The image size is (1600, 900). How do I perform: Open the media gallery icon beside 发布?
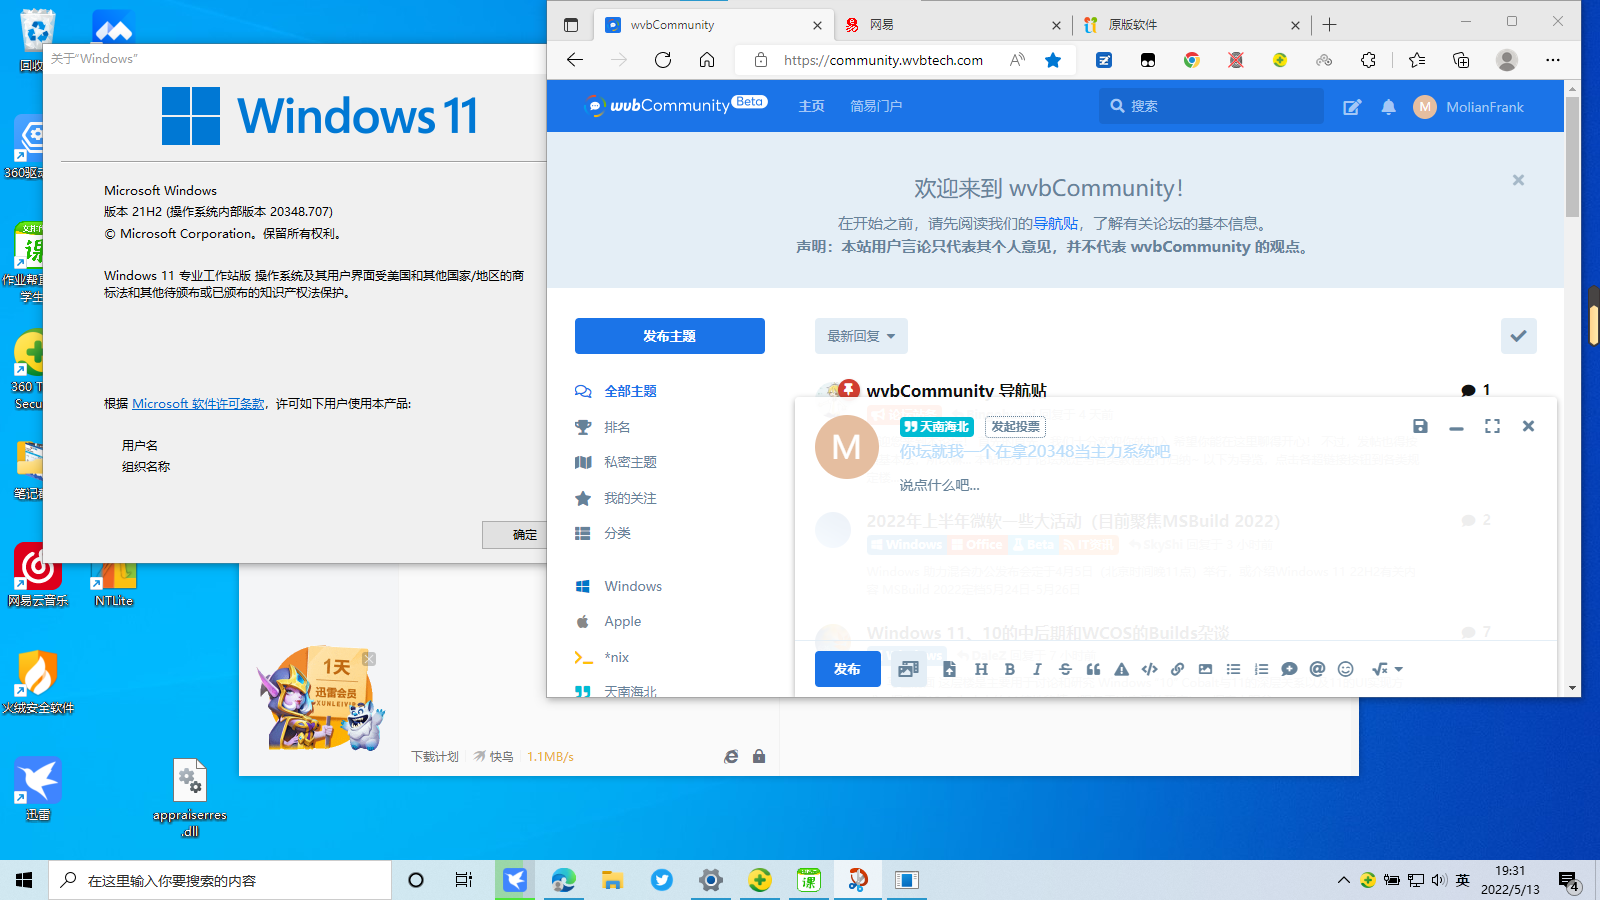coord(908,669)
